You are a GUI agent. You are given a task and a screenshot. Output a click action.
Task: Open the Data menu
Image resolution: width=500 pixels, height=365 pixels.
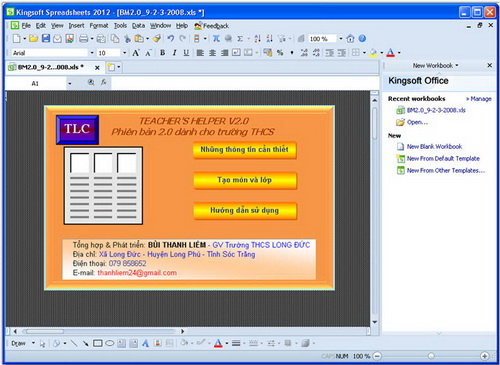pyautogui.click(x=138, y=26)
